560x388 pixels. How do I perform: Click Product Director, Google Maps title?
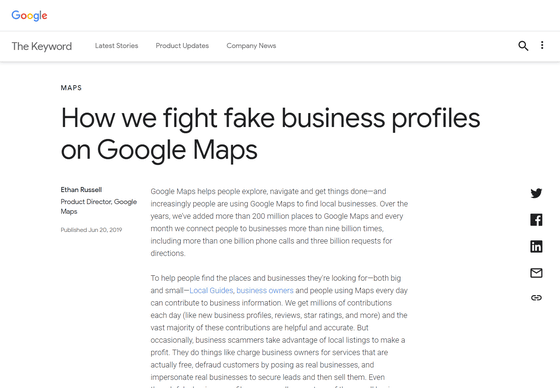(x=99, y=207)
